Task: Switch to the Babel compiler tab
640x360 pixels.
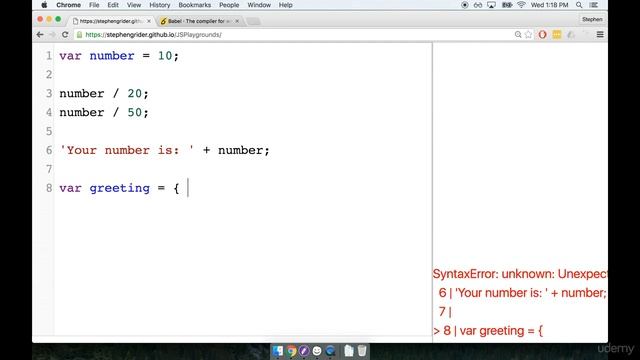Action: pos(199,21)
